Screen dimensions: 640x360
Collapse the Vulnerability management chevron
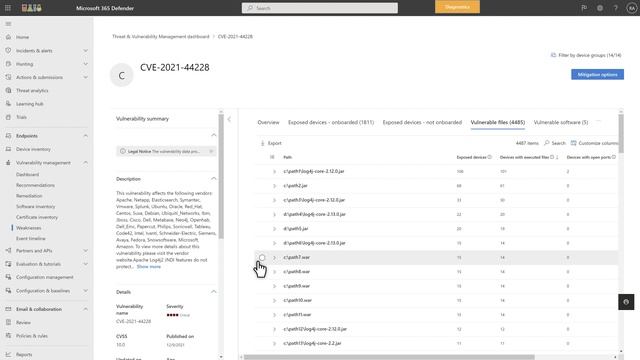(85, 162)
